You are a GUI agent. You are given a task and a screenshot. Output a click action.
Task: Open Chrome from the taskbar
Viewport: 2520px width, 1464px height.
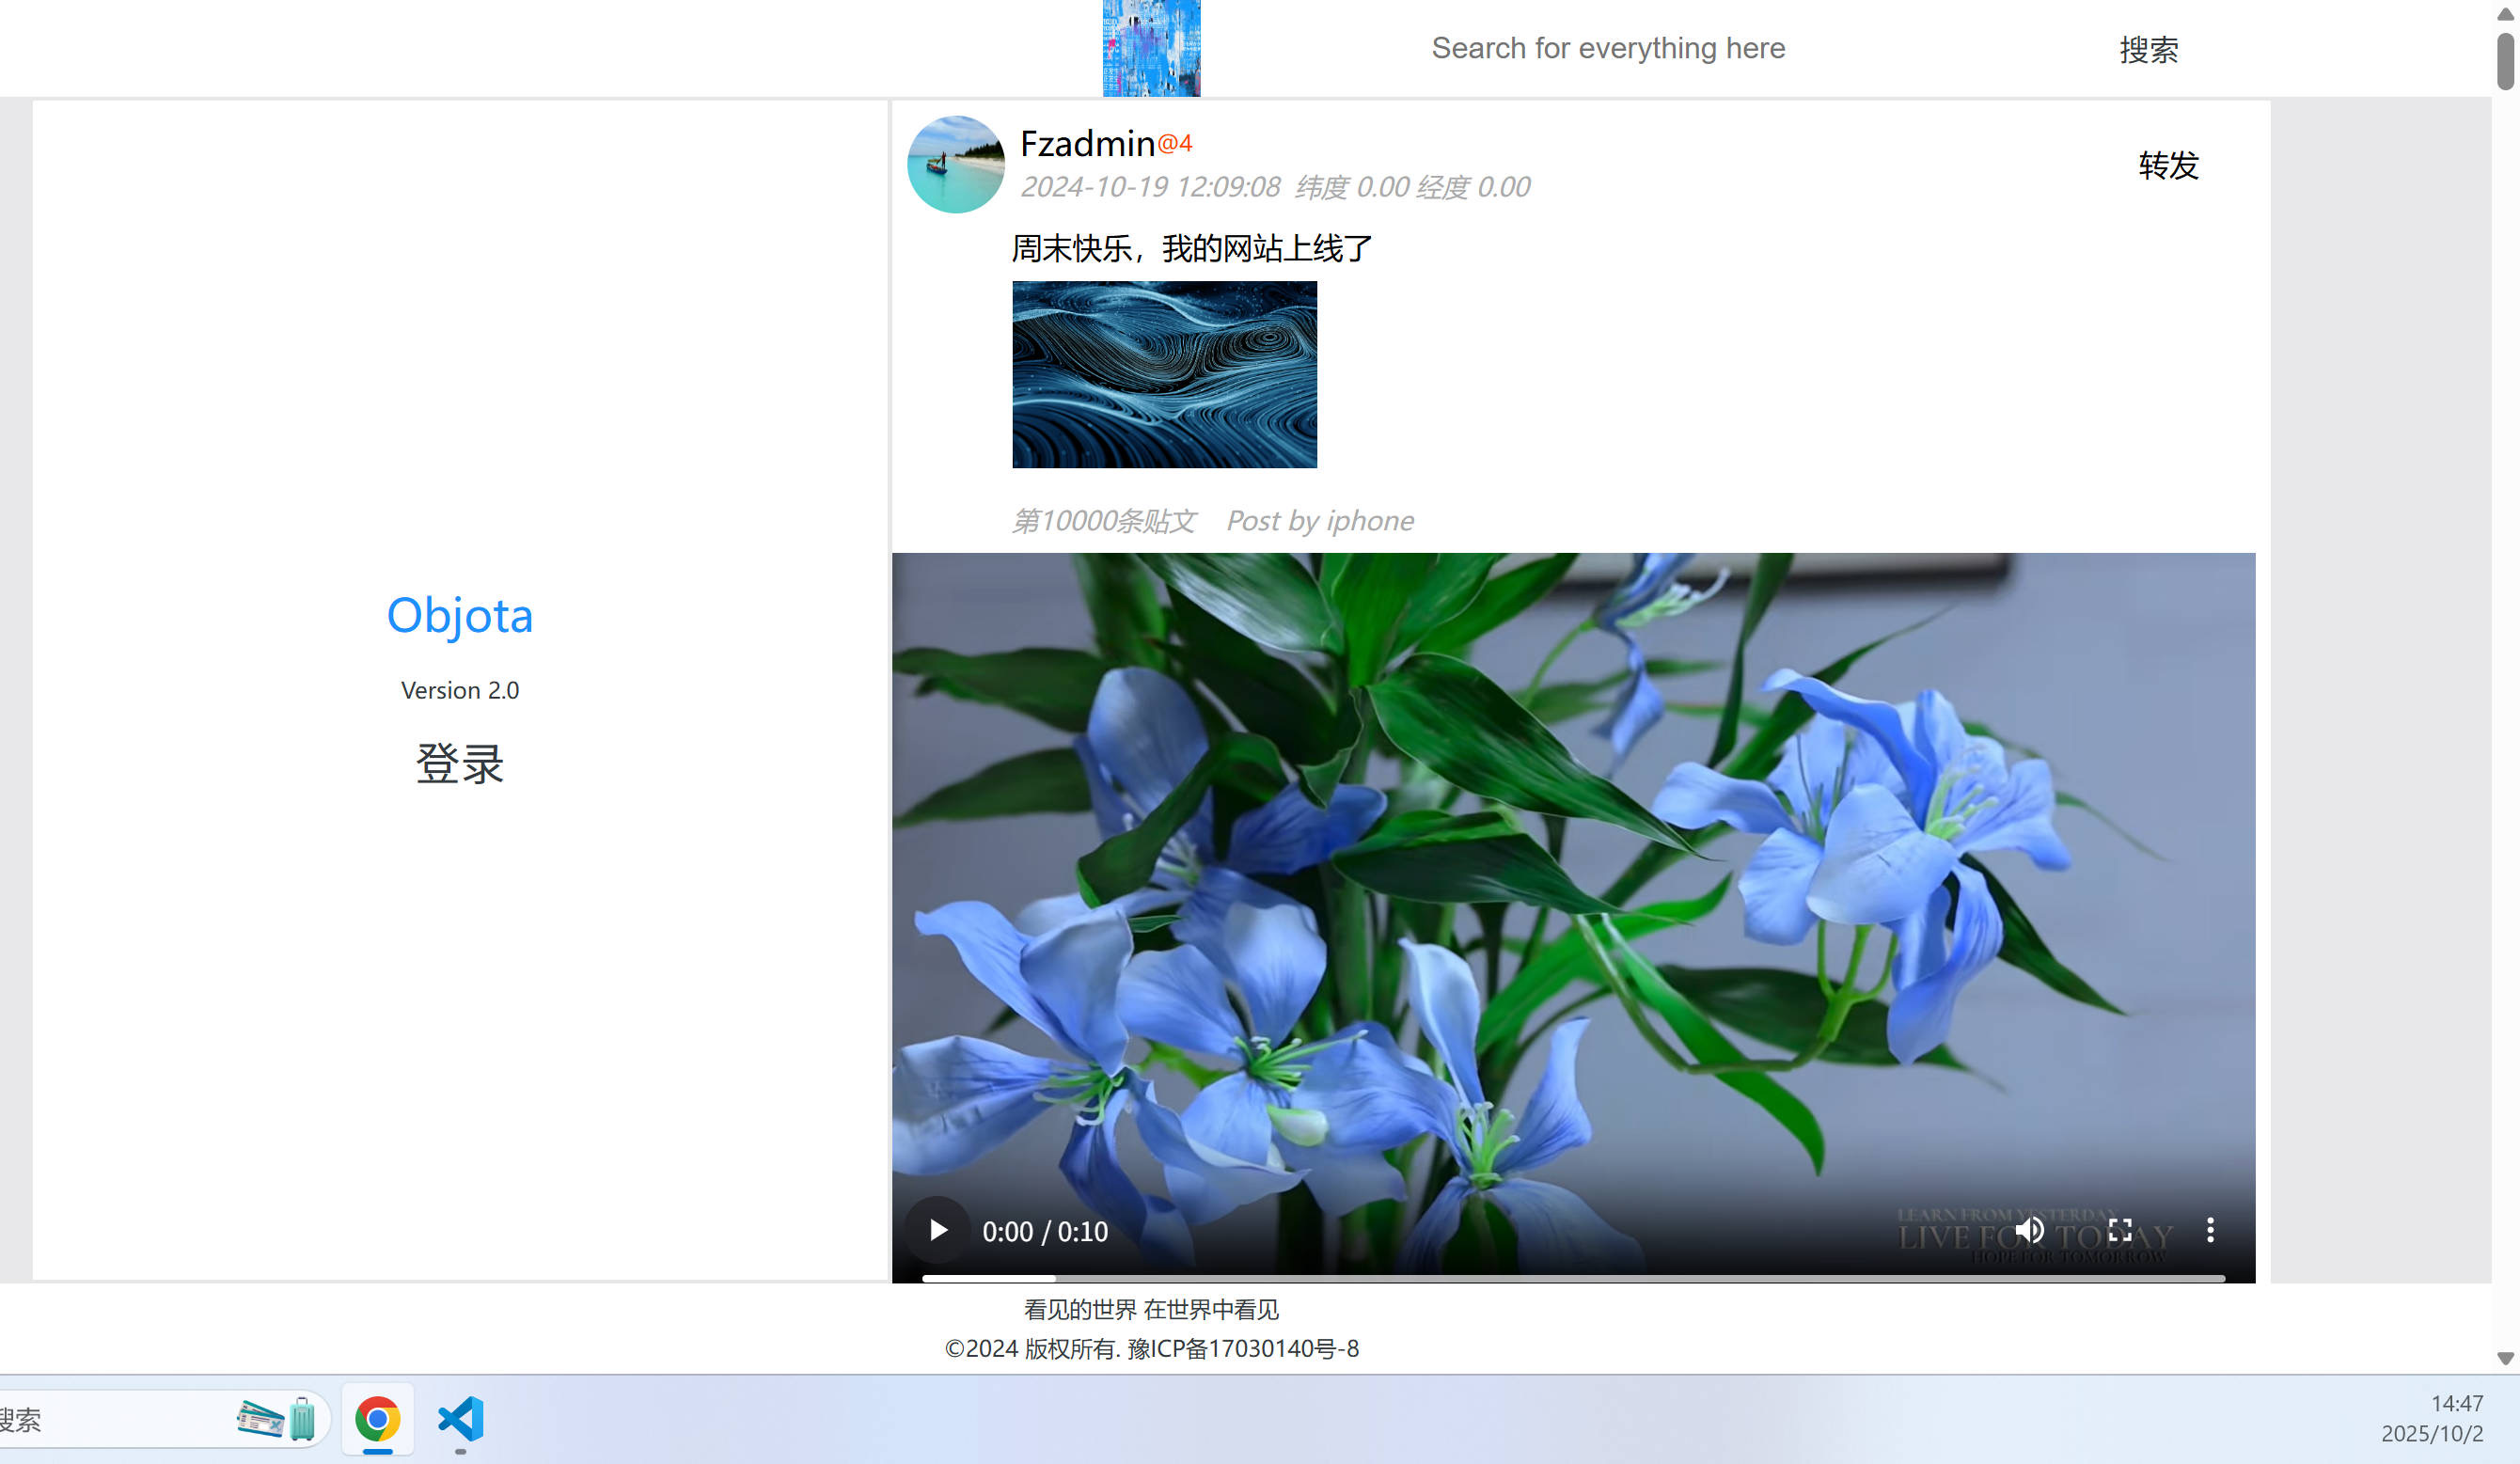377,1419
